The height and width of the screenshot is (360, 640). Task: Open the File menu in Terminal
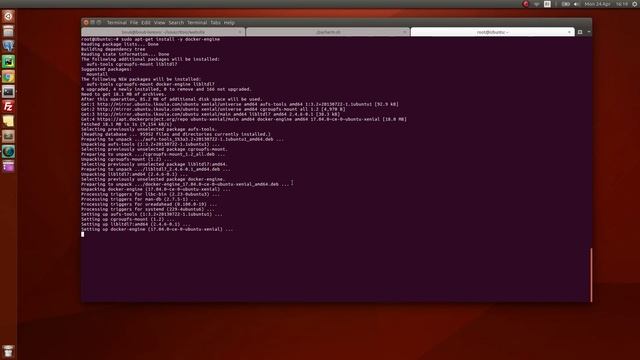click(x=134, y=22)
